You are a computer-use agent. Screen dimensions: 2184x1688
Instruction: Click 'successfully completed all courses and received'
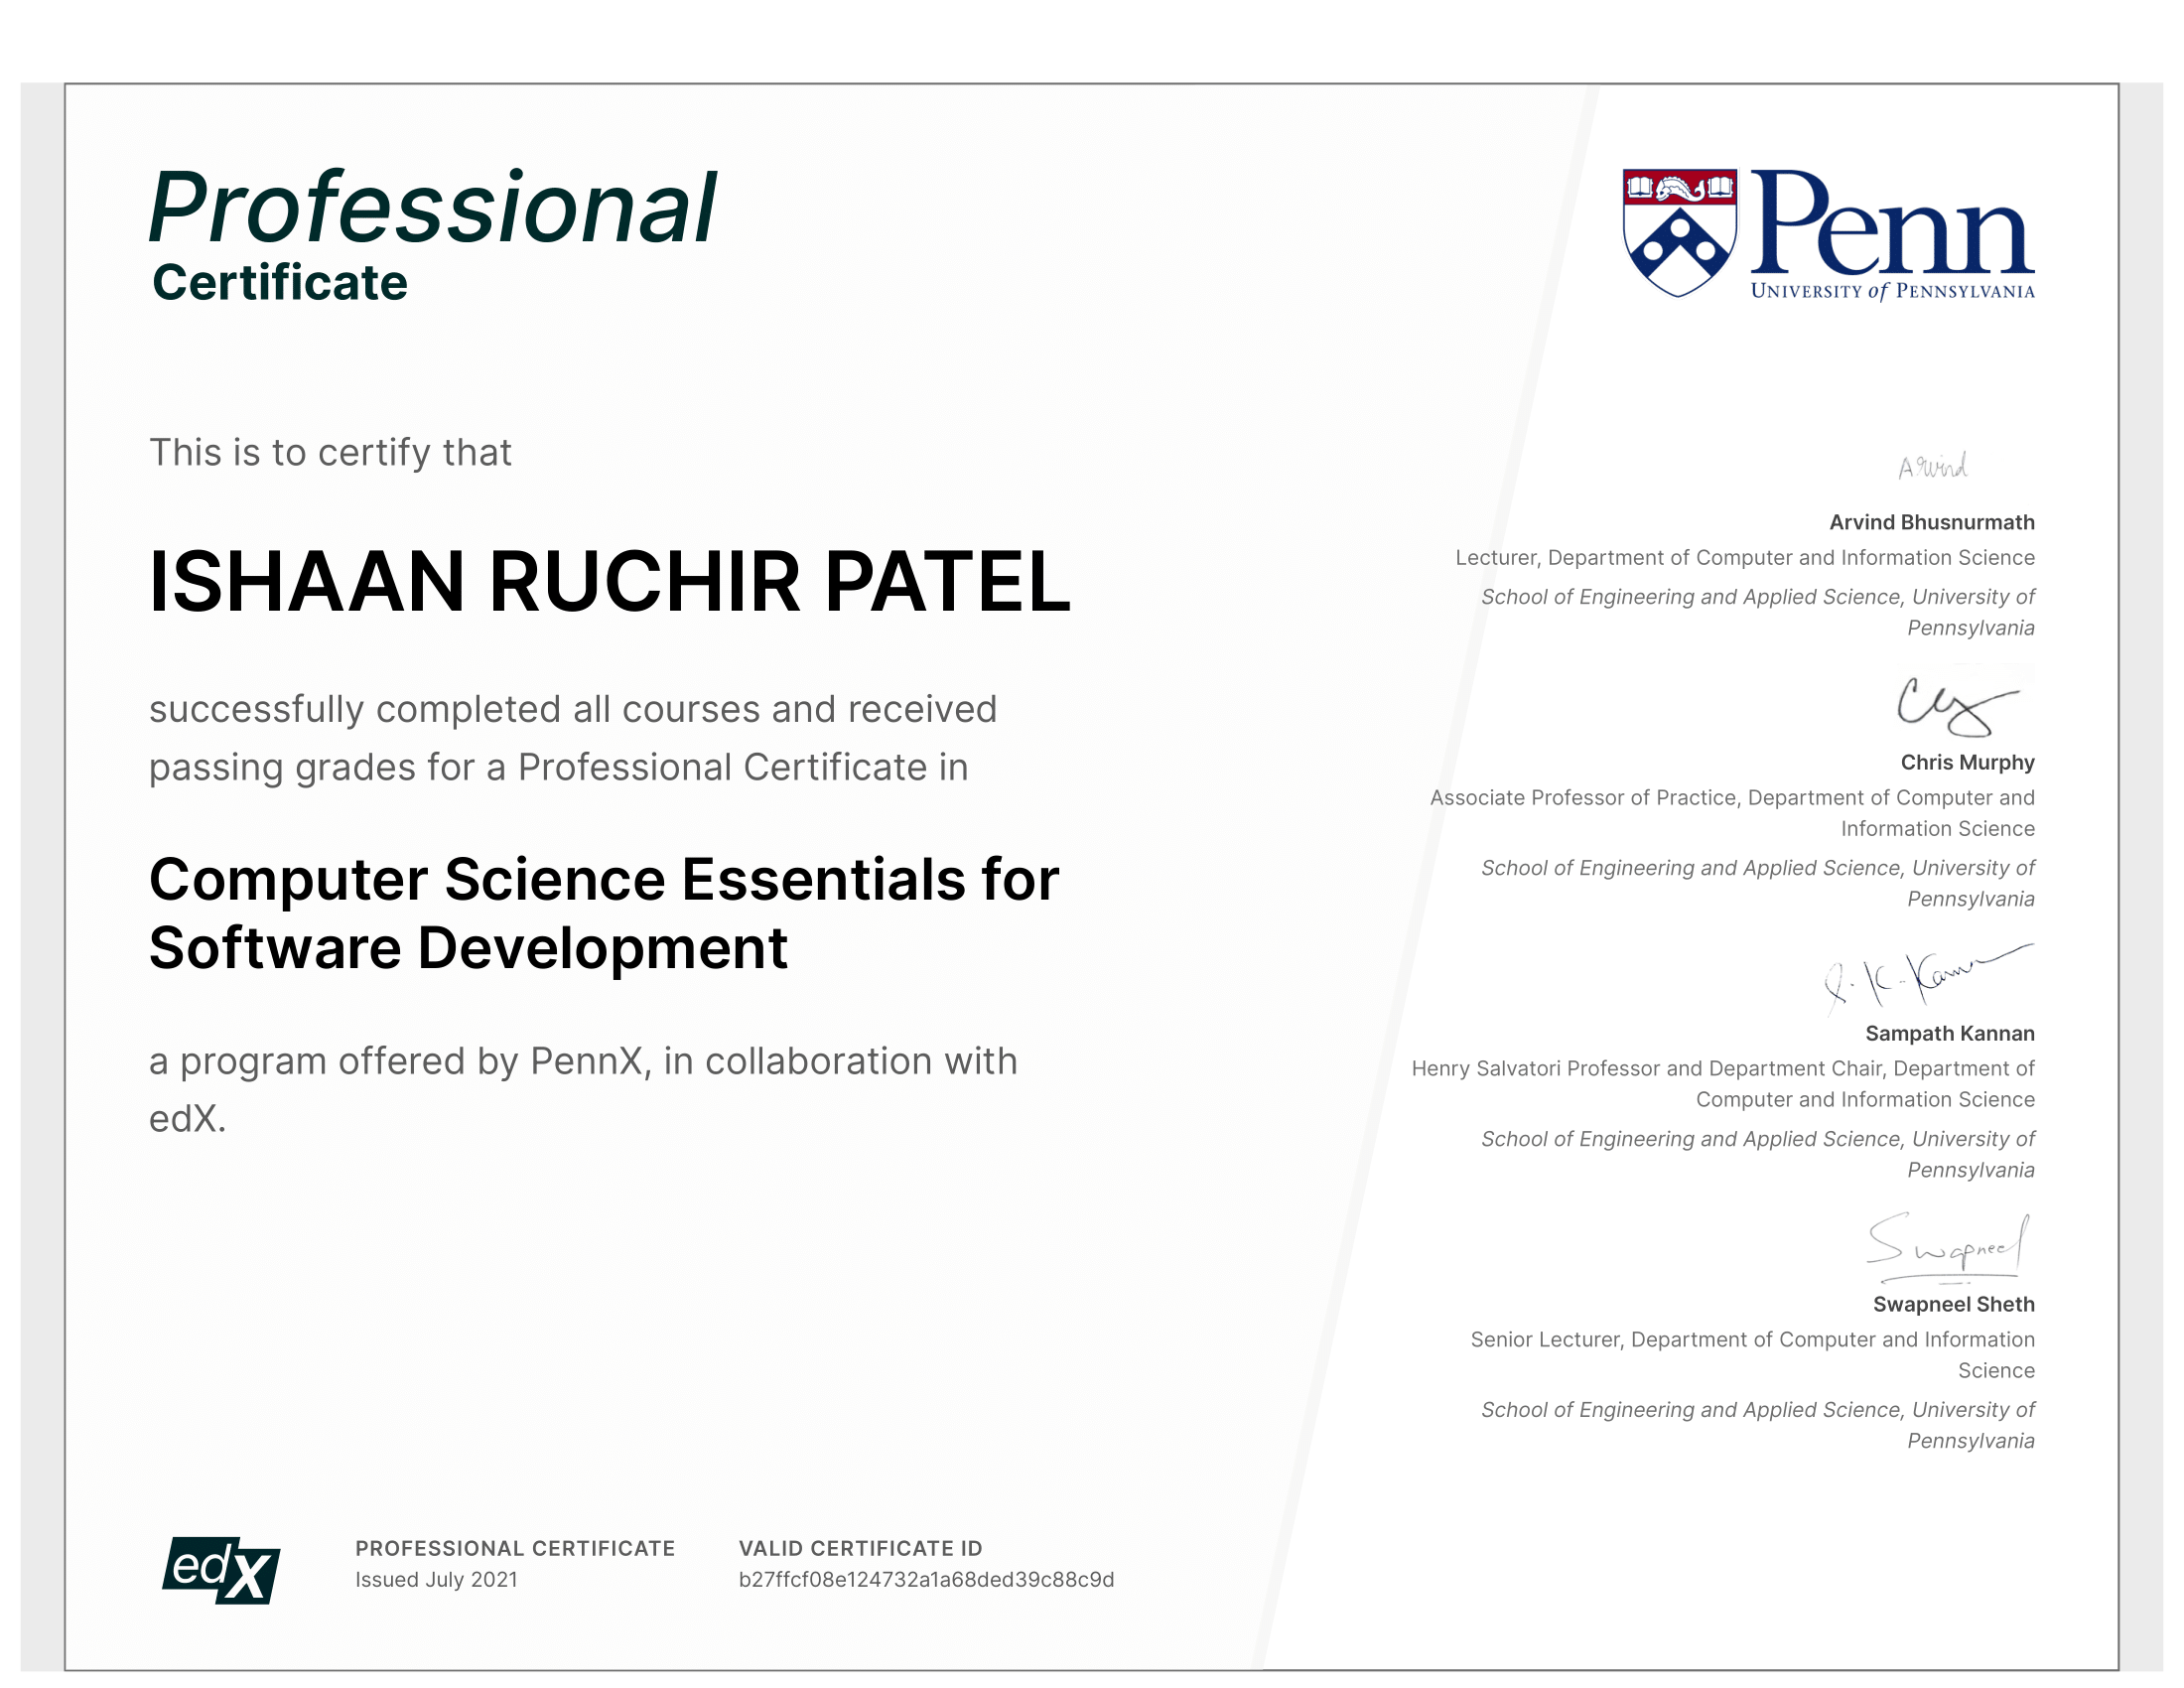(x=573, y=709)
